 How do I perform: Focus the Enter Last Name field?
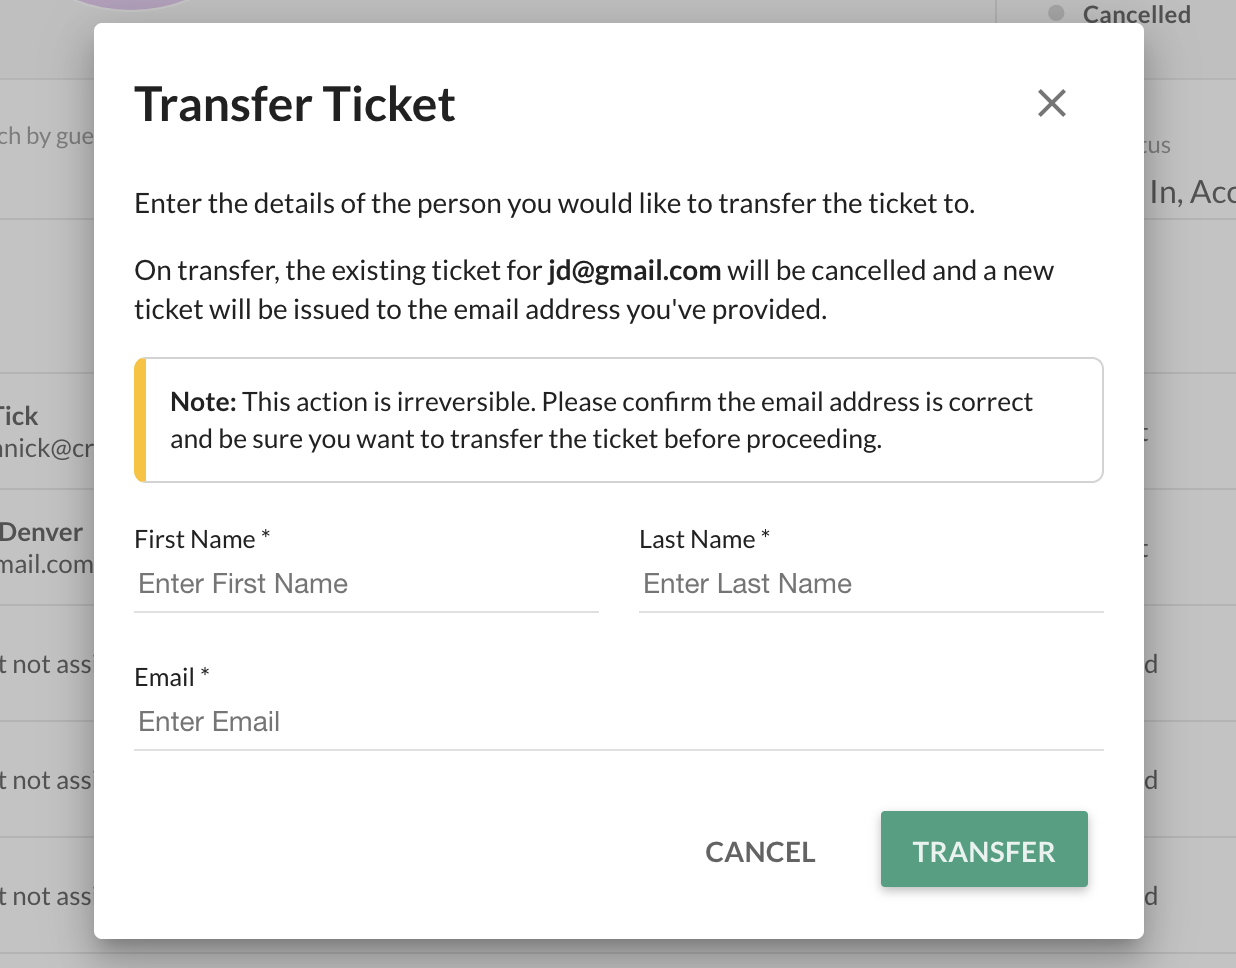[871, 584]
